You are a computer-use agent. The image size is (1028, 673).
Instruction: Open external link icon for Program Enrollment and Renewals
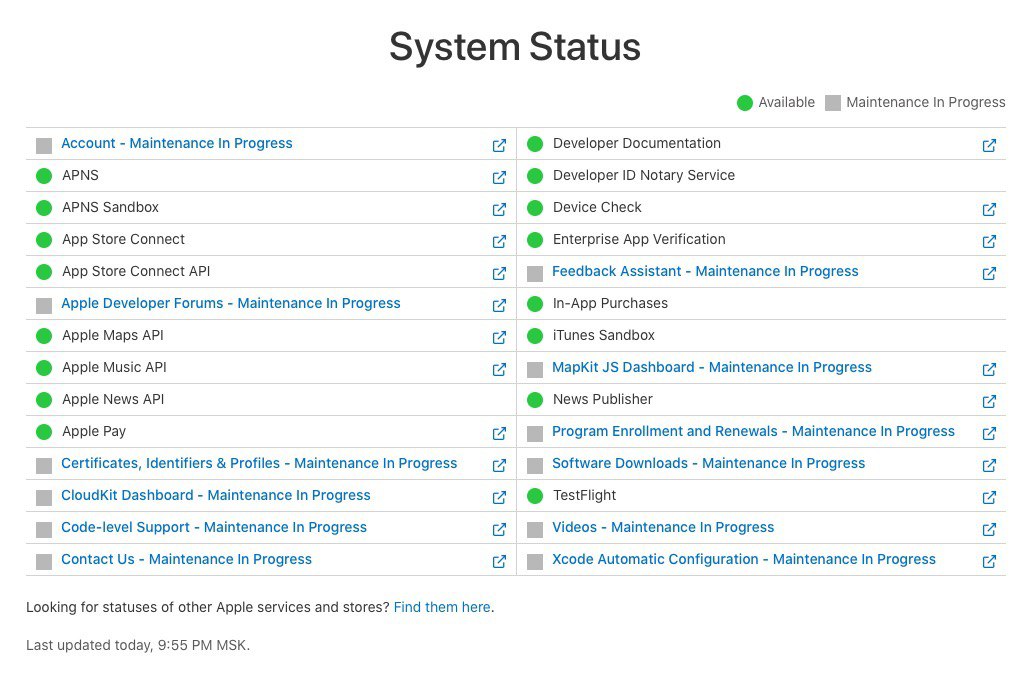[x=989, y=434]
